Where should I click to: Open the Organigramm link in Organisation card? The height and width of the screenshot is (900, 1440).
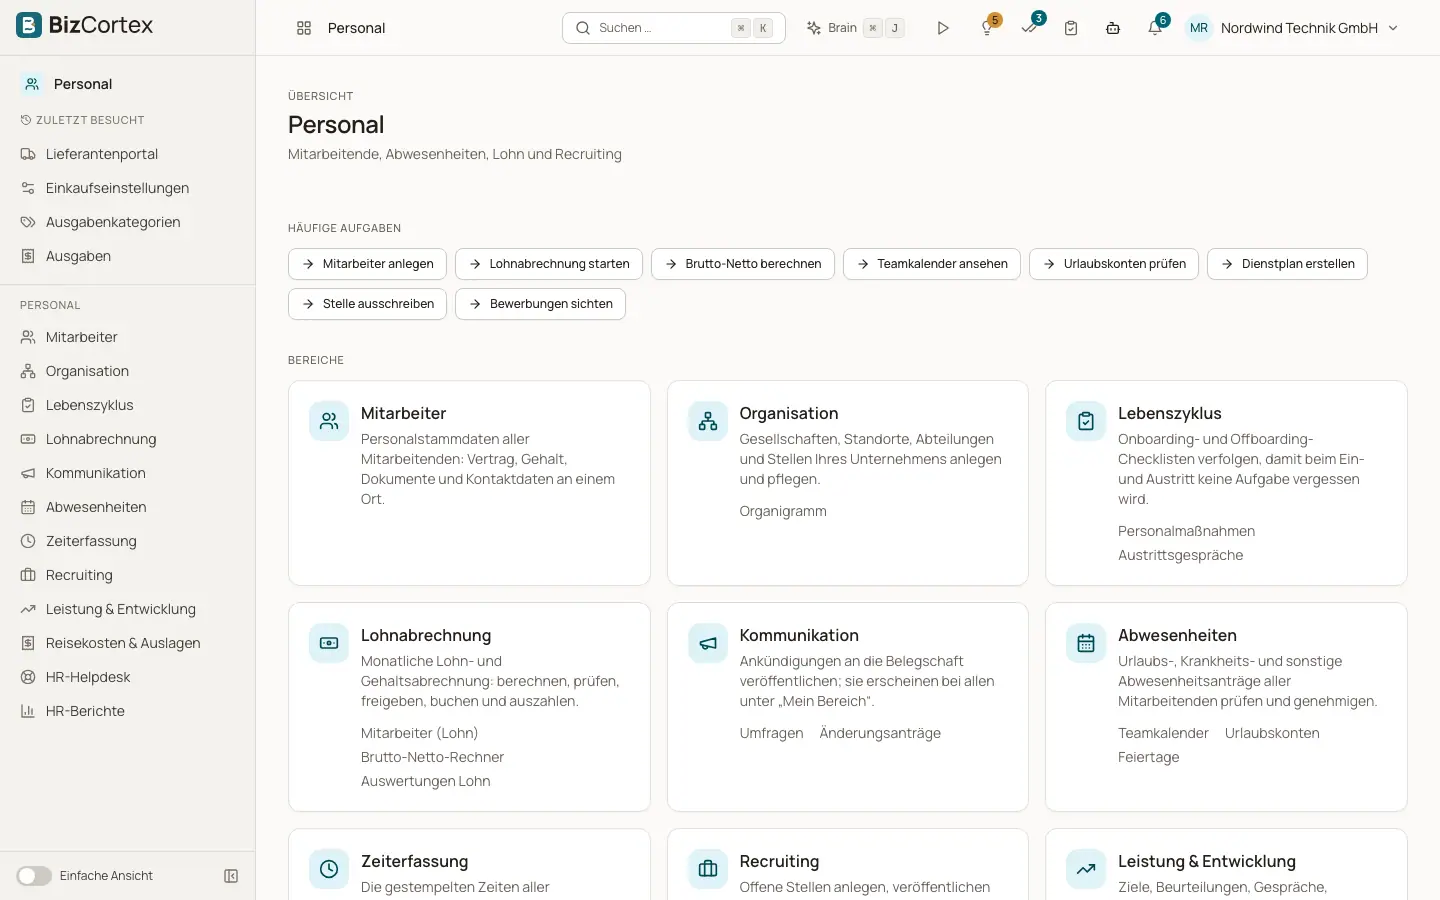pos(783,511)
